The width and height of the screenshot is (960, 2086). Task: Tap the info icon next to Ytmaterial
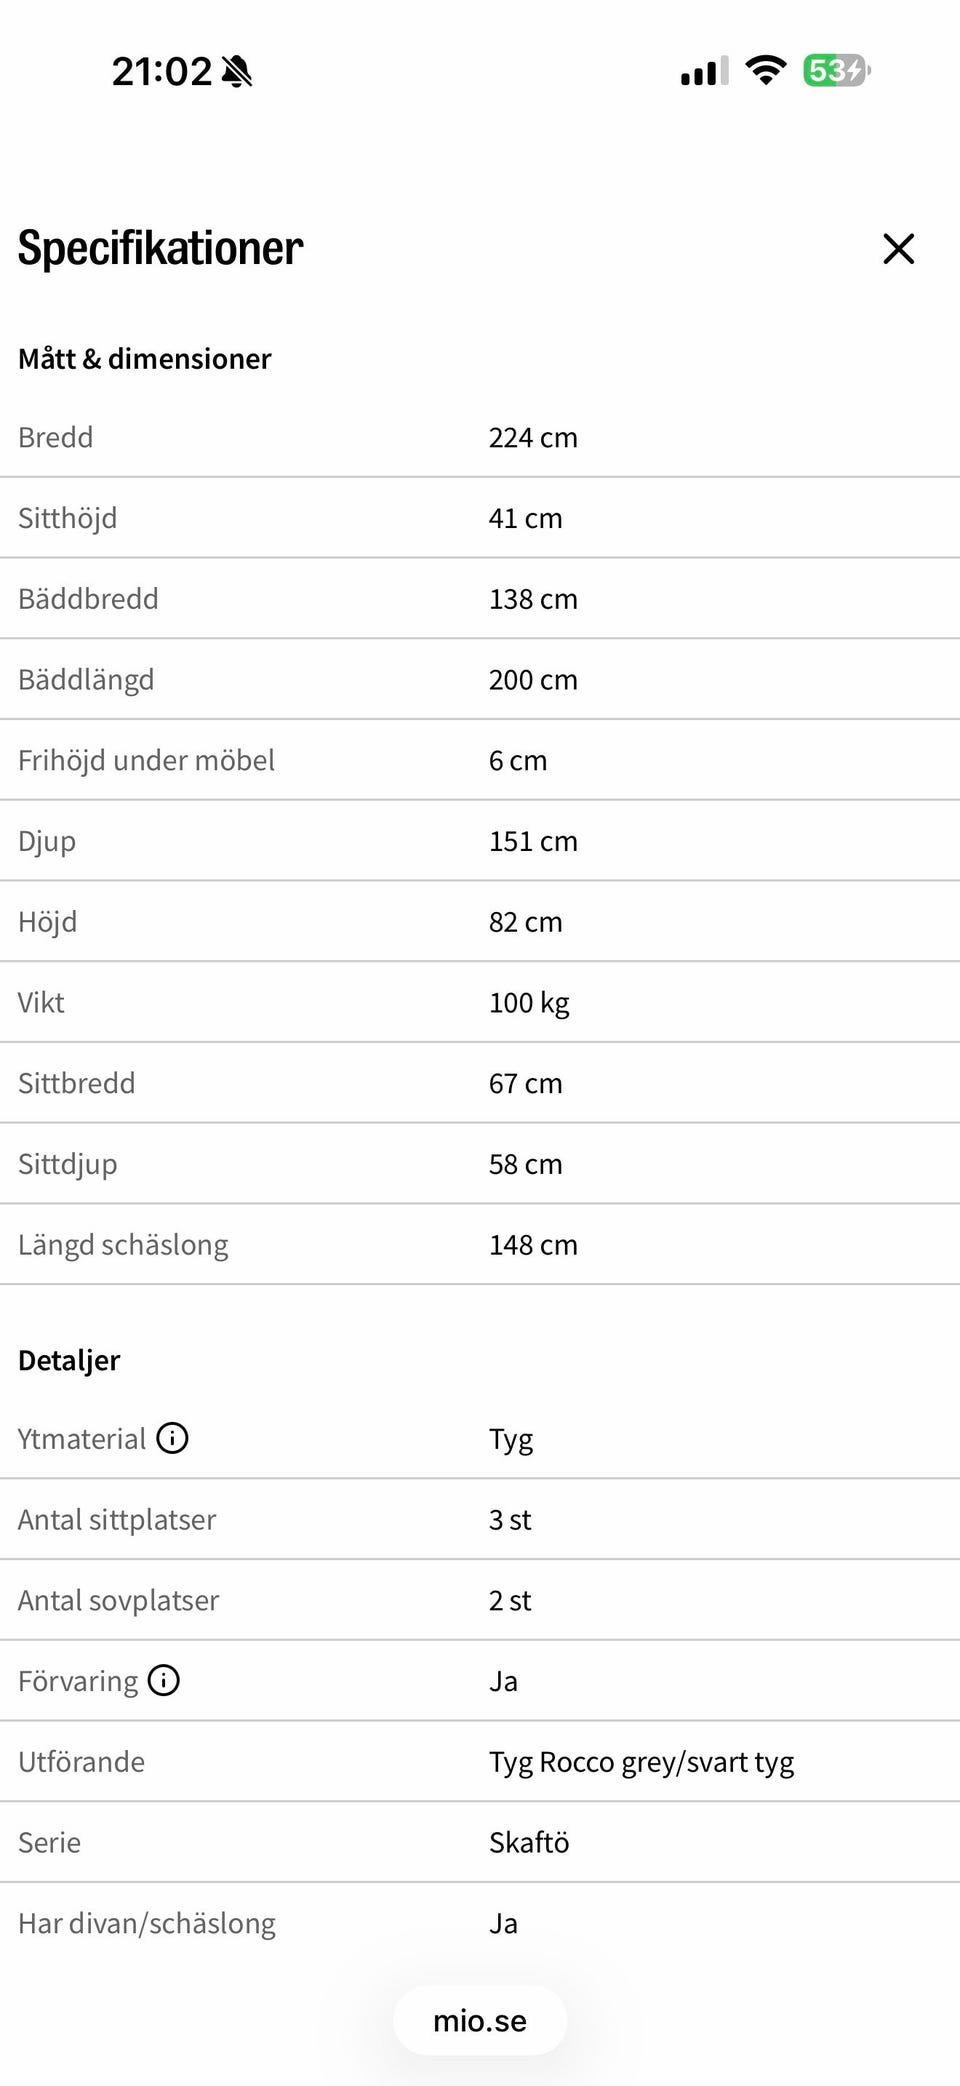click(172, 1438)
